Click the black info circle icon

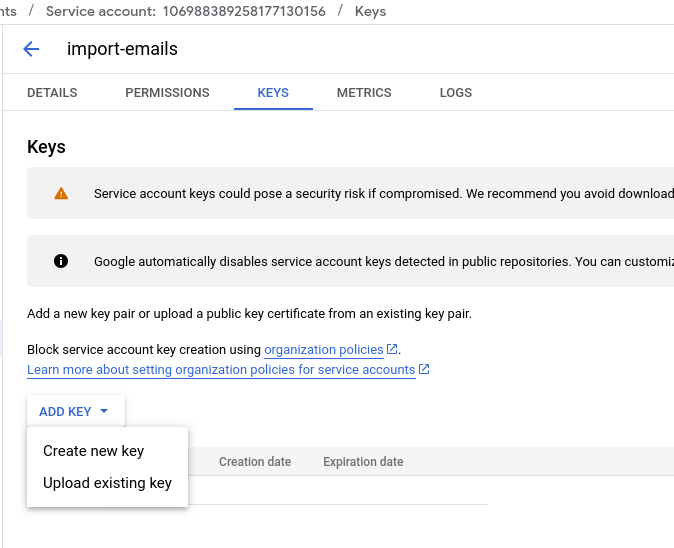pos(61,261)
